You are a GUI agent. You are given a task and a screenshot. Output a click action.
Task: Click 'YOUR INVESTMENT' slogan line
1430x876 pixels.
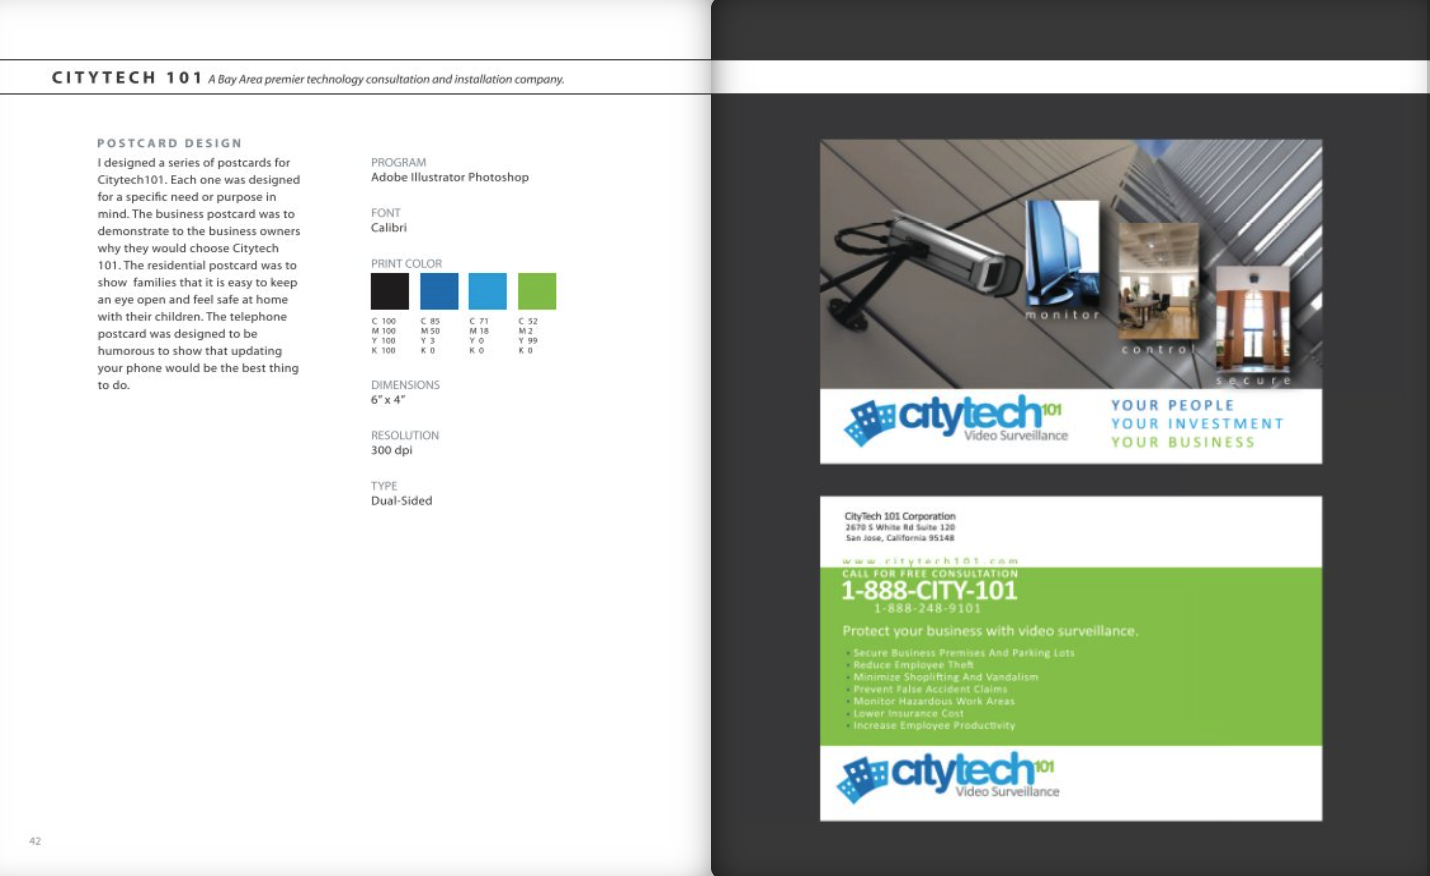[1197, 424]
